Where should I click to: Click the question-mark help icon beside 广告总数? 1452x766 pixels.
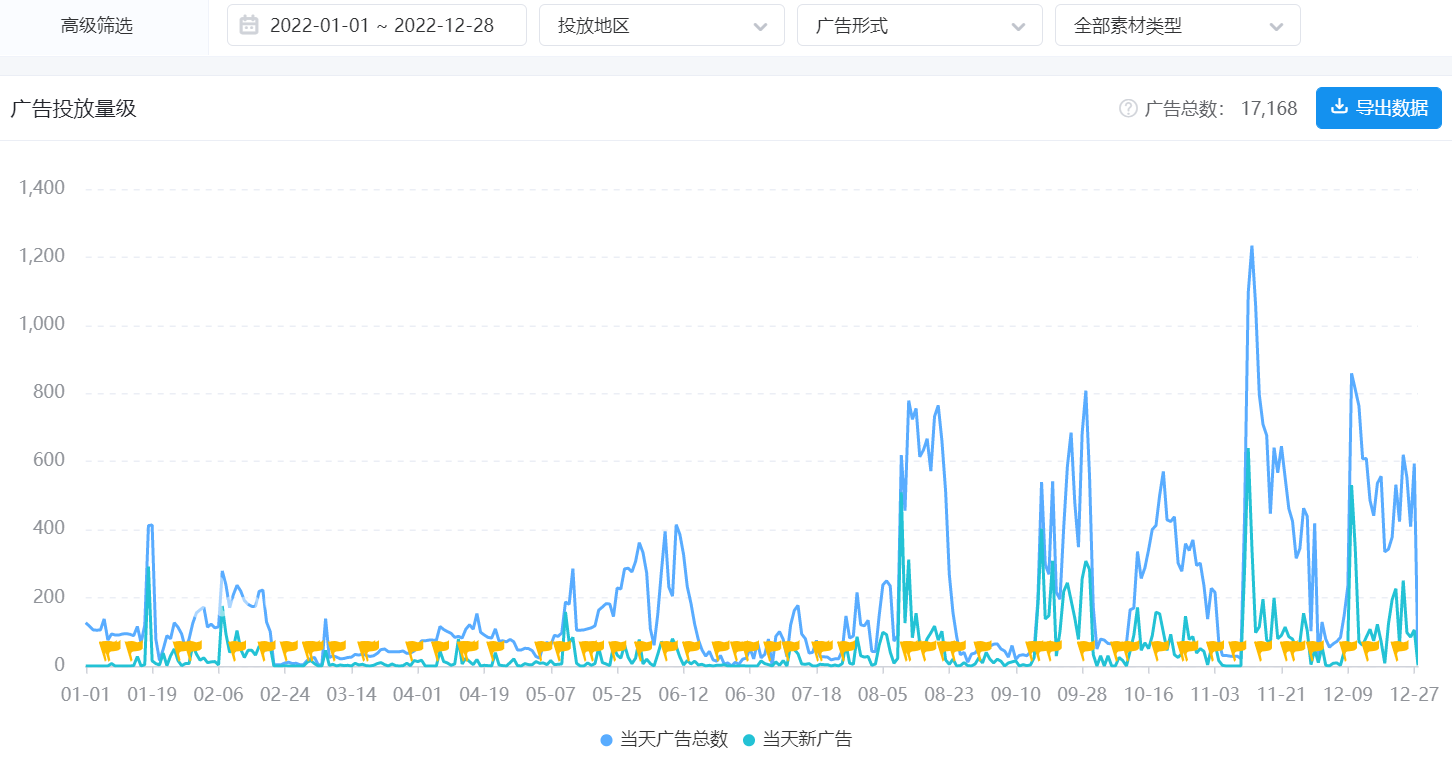1127,107
